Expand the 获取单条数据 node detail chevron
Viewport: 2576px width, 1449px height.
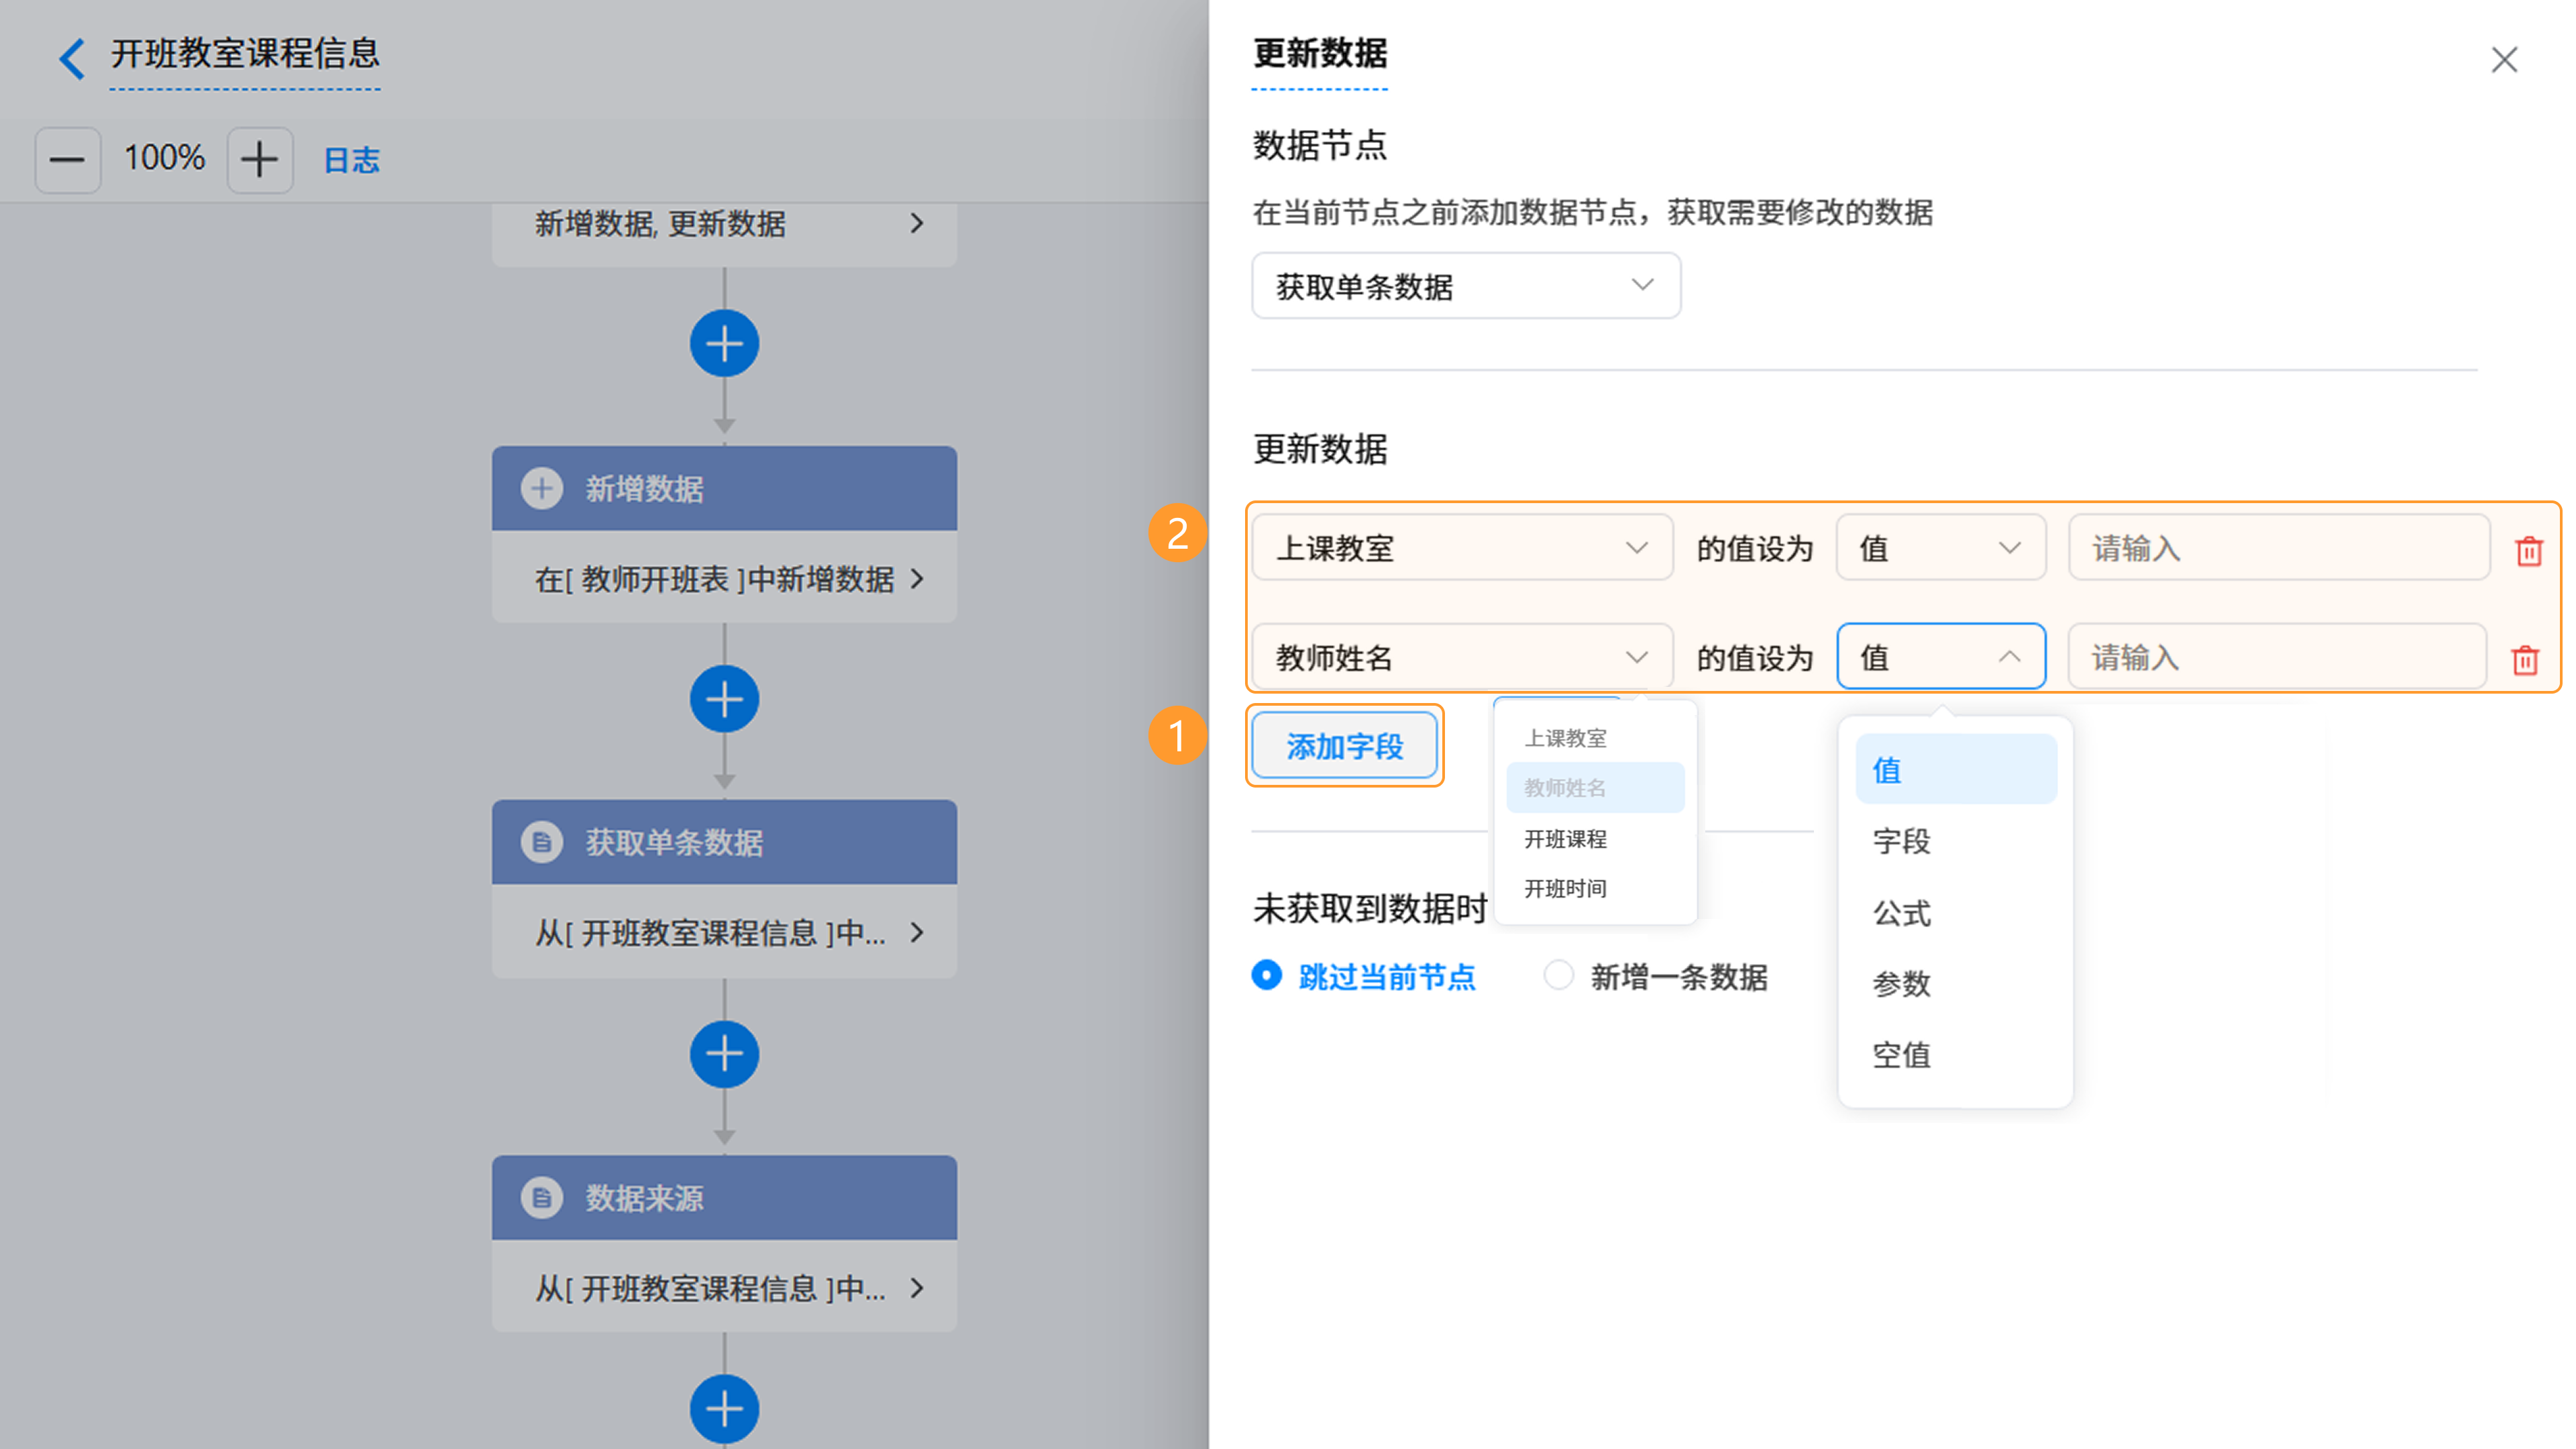pos(917,932)
